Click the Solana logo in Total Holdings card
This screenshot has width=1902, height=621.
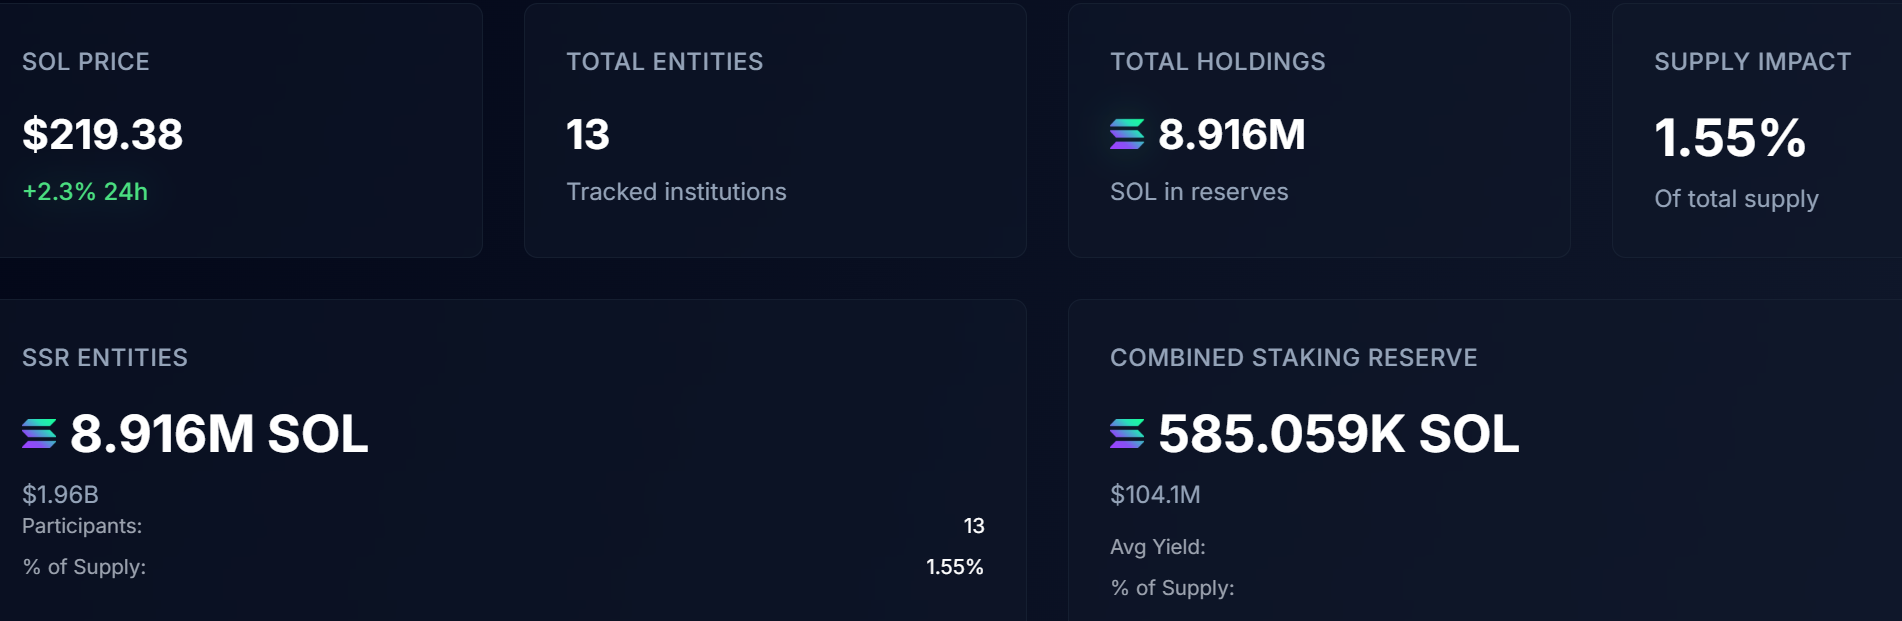pyautogui.click(x=1126, y=134)
